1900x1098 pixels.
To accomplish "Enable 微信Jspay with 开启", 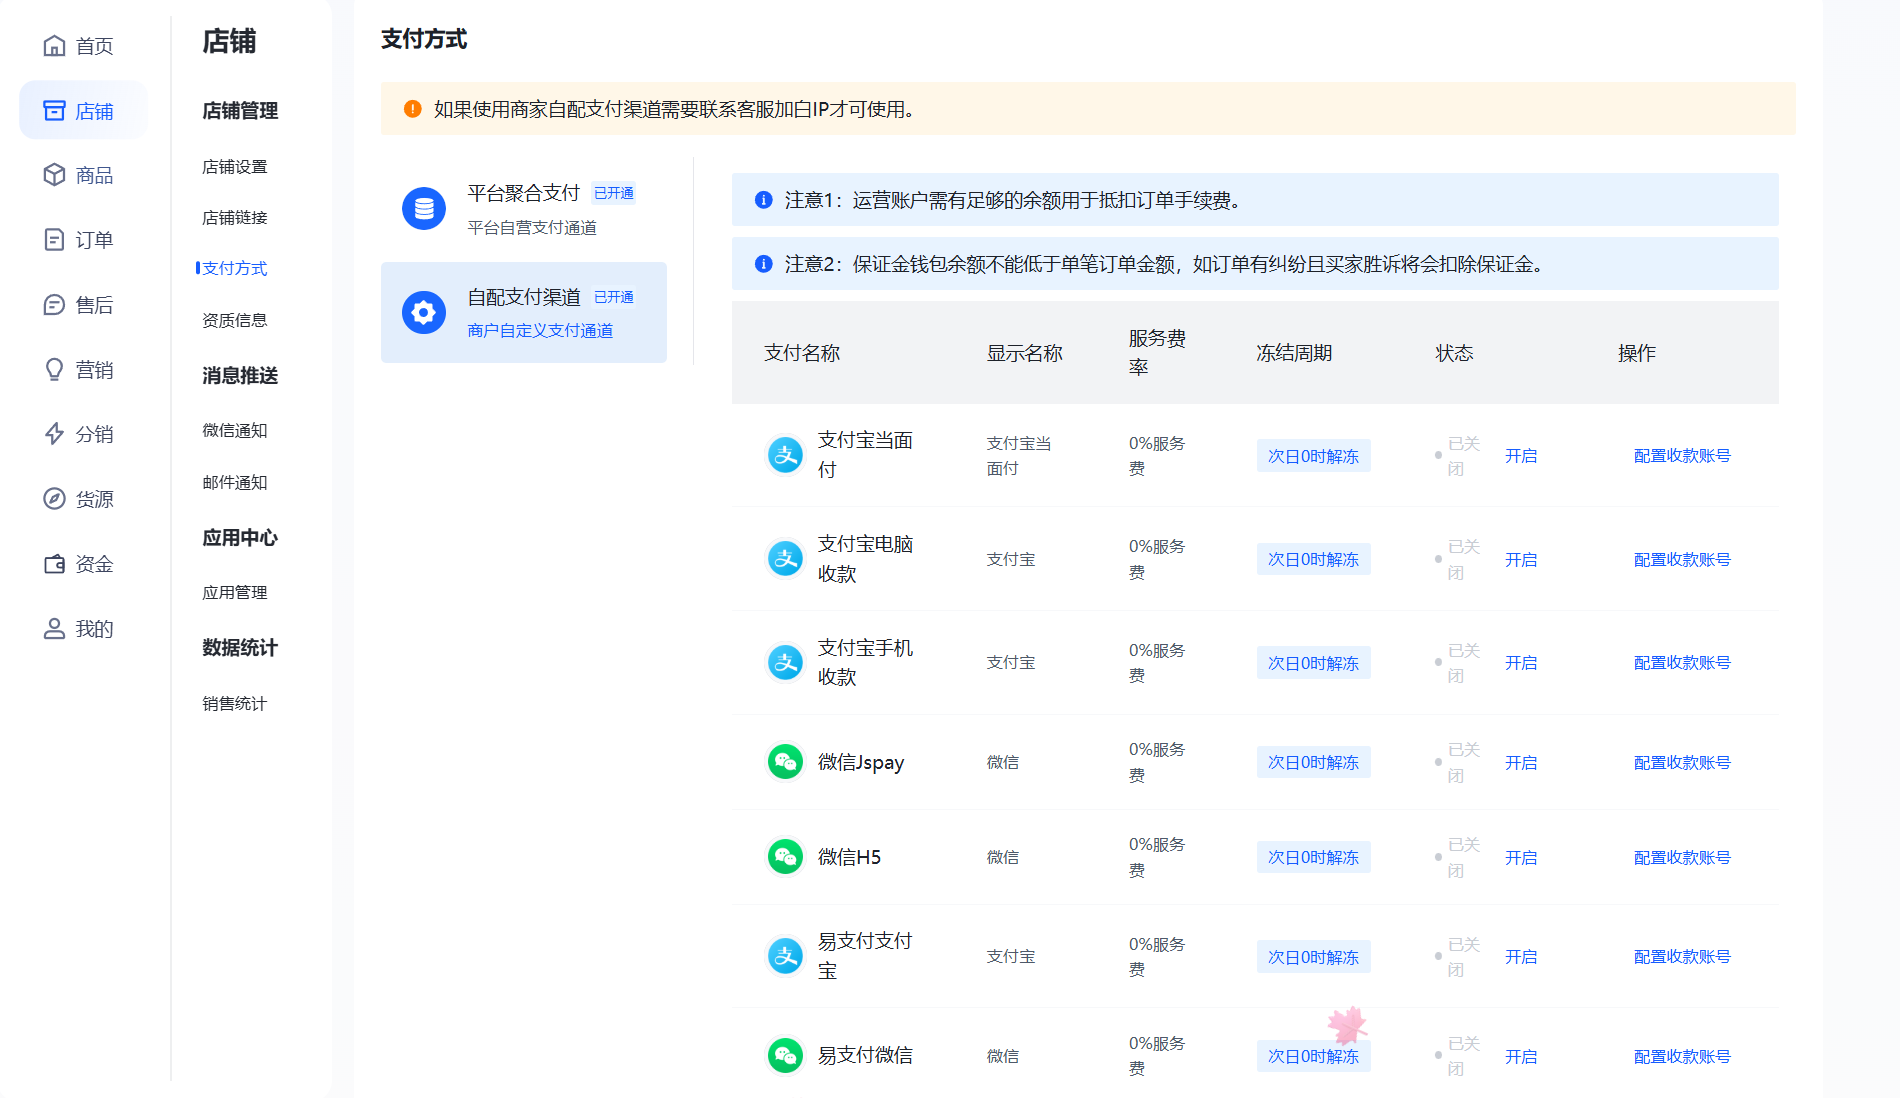I will tap(1521, 763).
